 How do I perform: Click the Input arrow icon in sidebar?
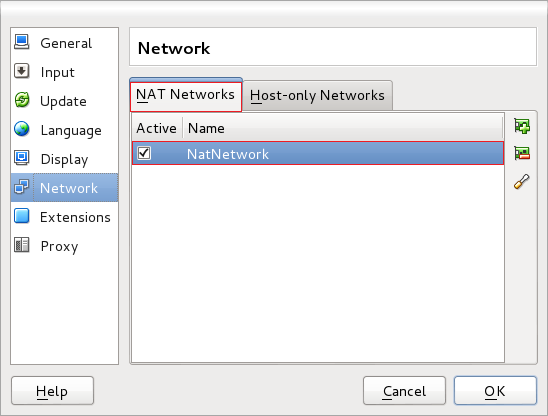[x=22, y=71]
